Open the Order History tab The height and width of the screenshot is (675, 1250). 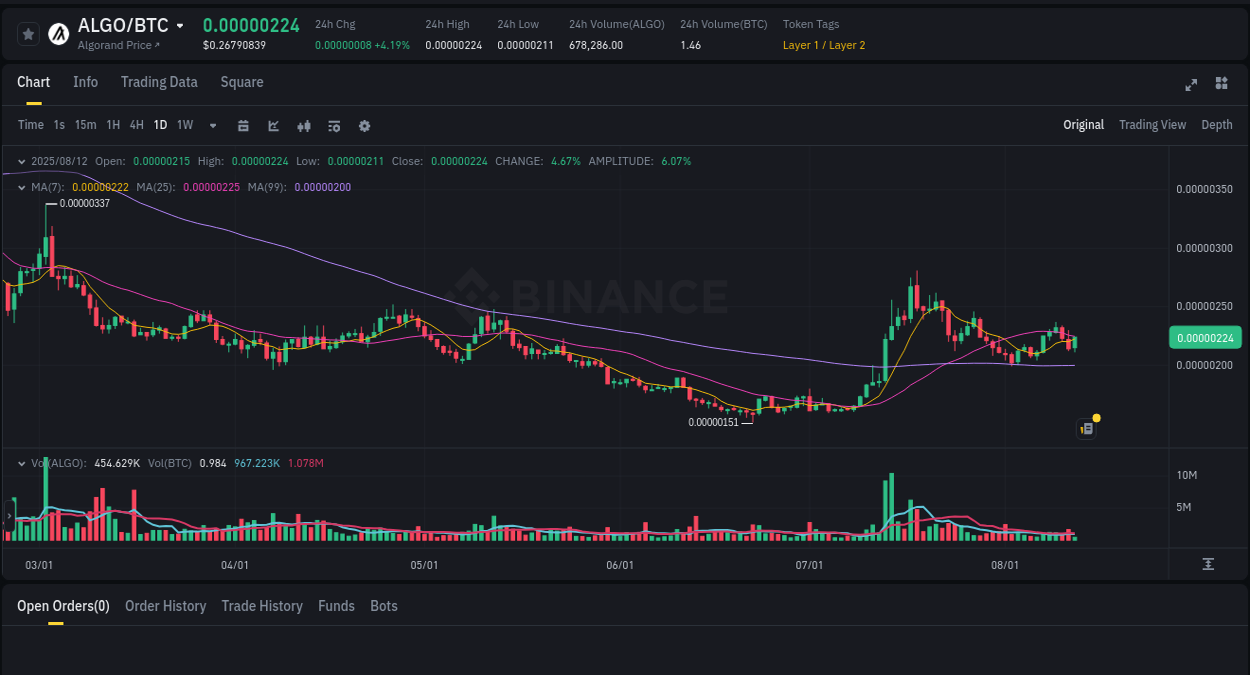tap(165, 606)
